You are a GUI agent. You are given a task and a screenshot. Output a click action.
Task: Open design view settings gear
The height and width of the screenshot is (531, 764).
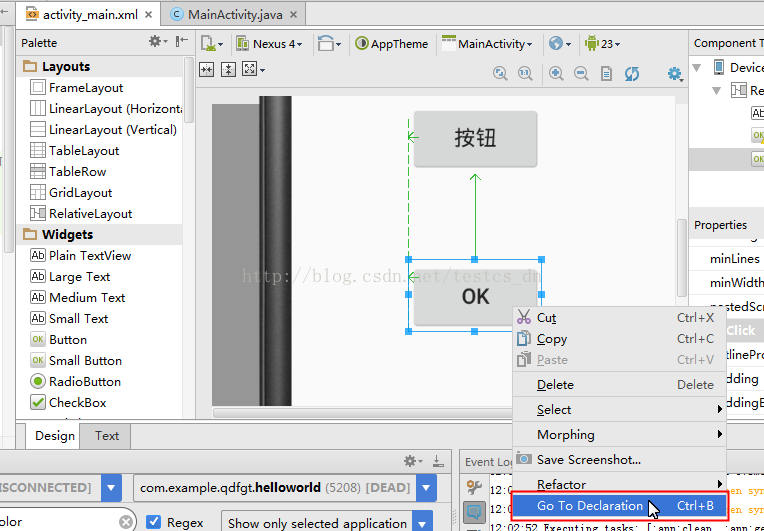pos(675,74)
